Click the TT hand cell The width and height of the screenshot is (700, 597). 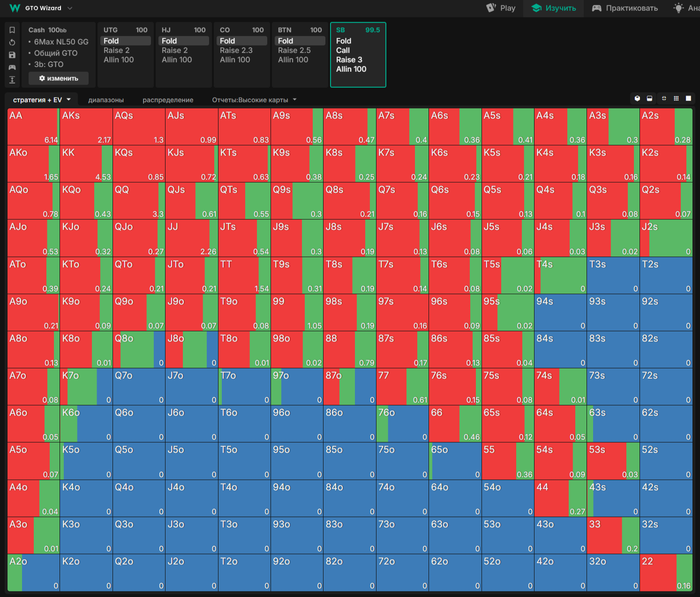(x=244, y=276)
